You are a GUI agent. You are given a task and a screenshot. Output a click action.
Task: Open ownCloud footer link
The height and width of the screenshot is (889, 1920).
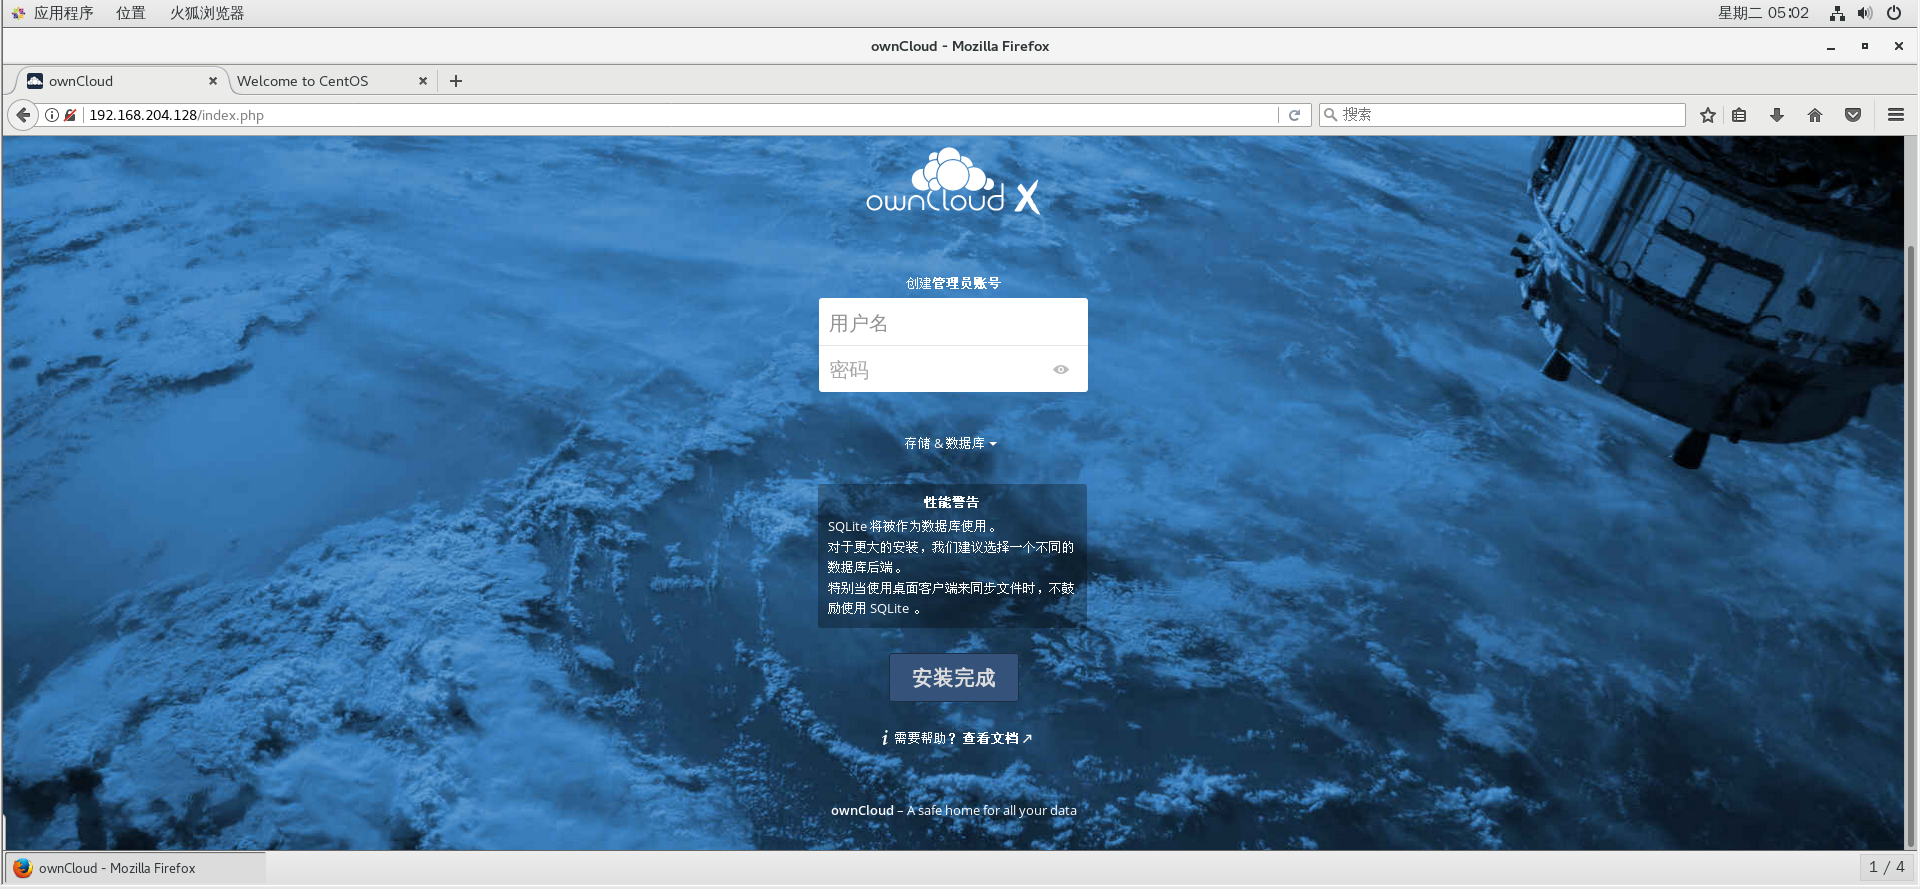coord(862,810)
